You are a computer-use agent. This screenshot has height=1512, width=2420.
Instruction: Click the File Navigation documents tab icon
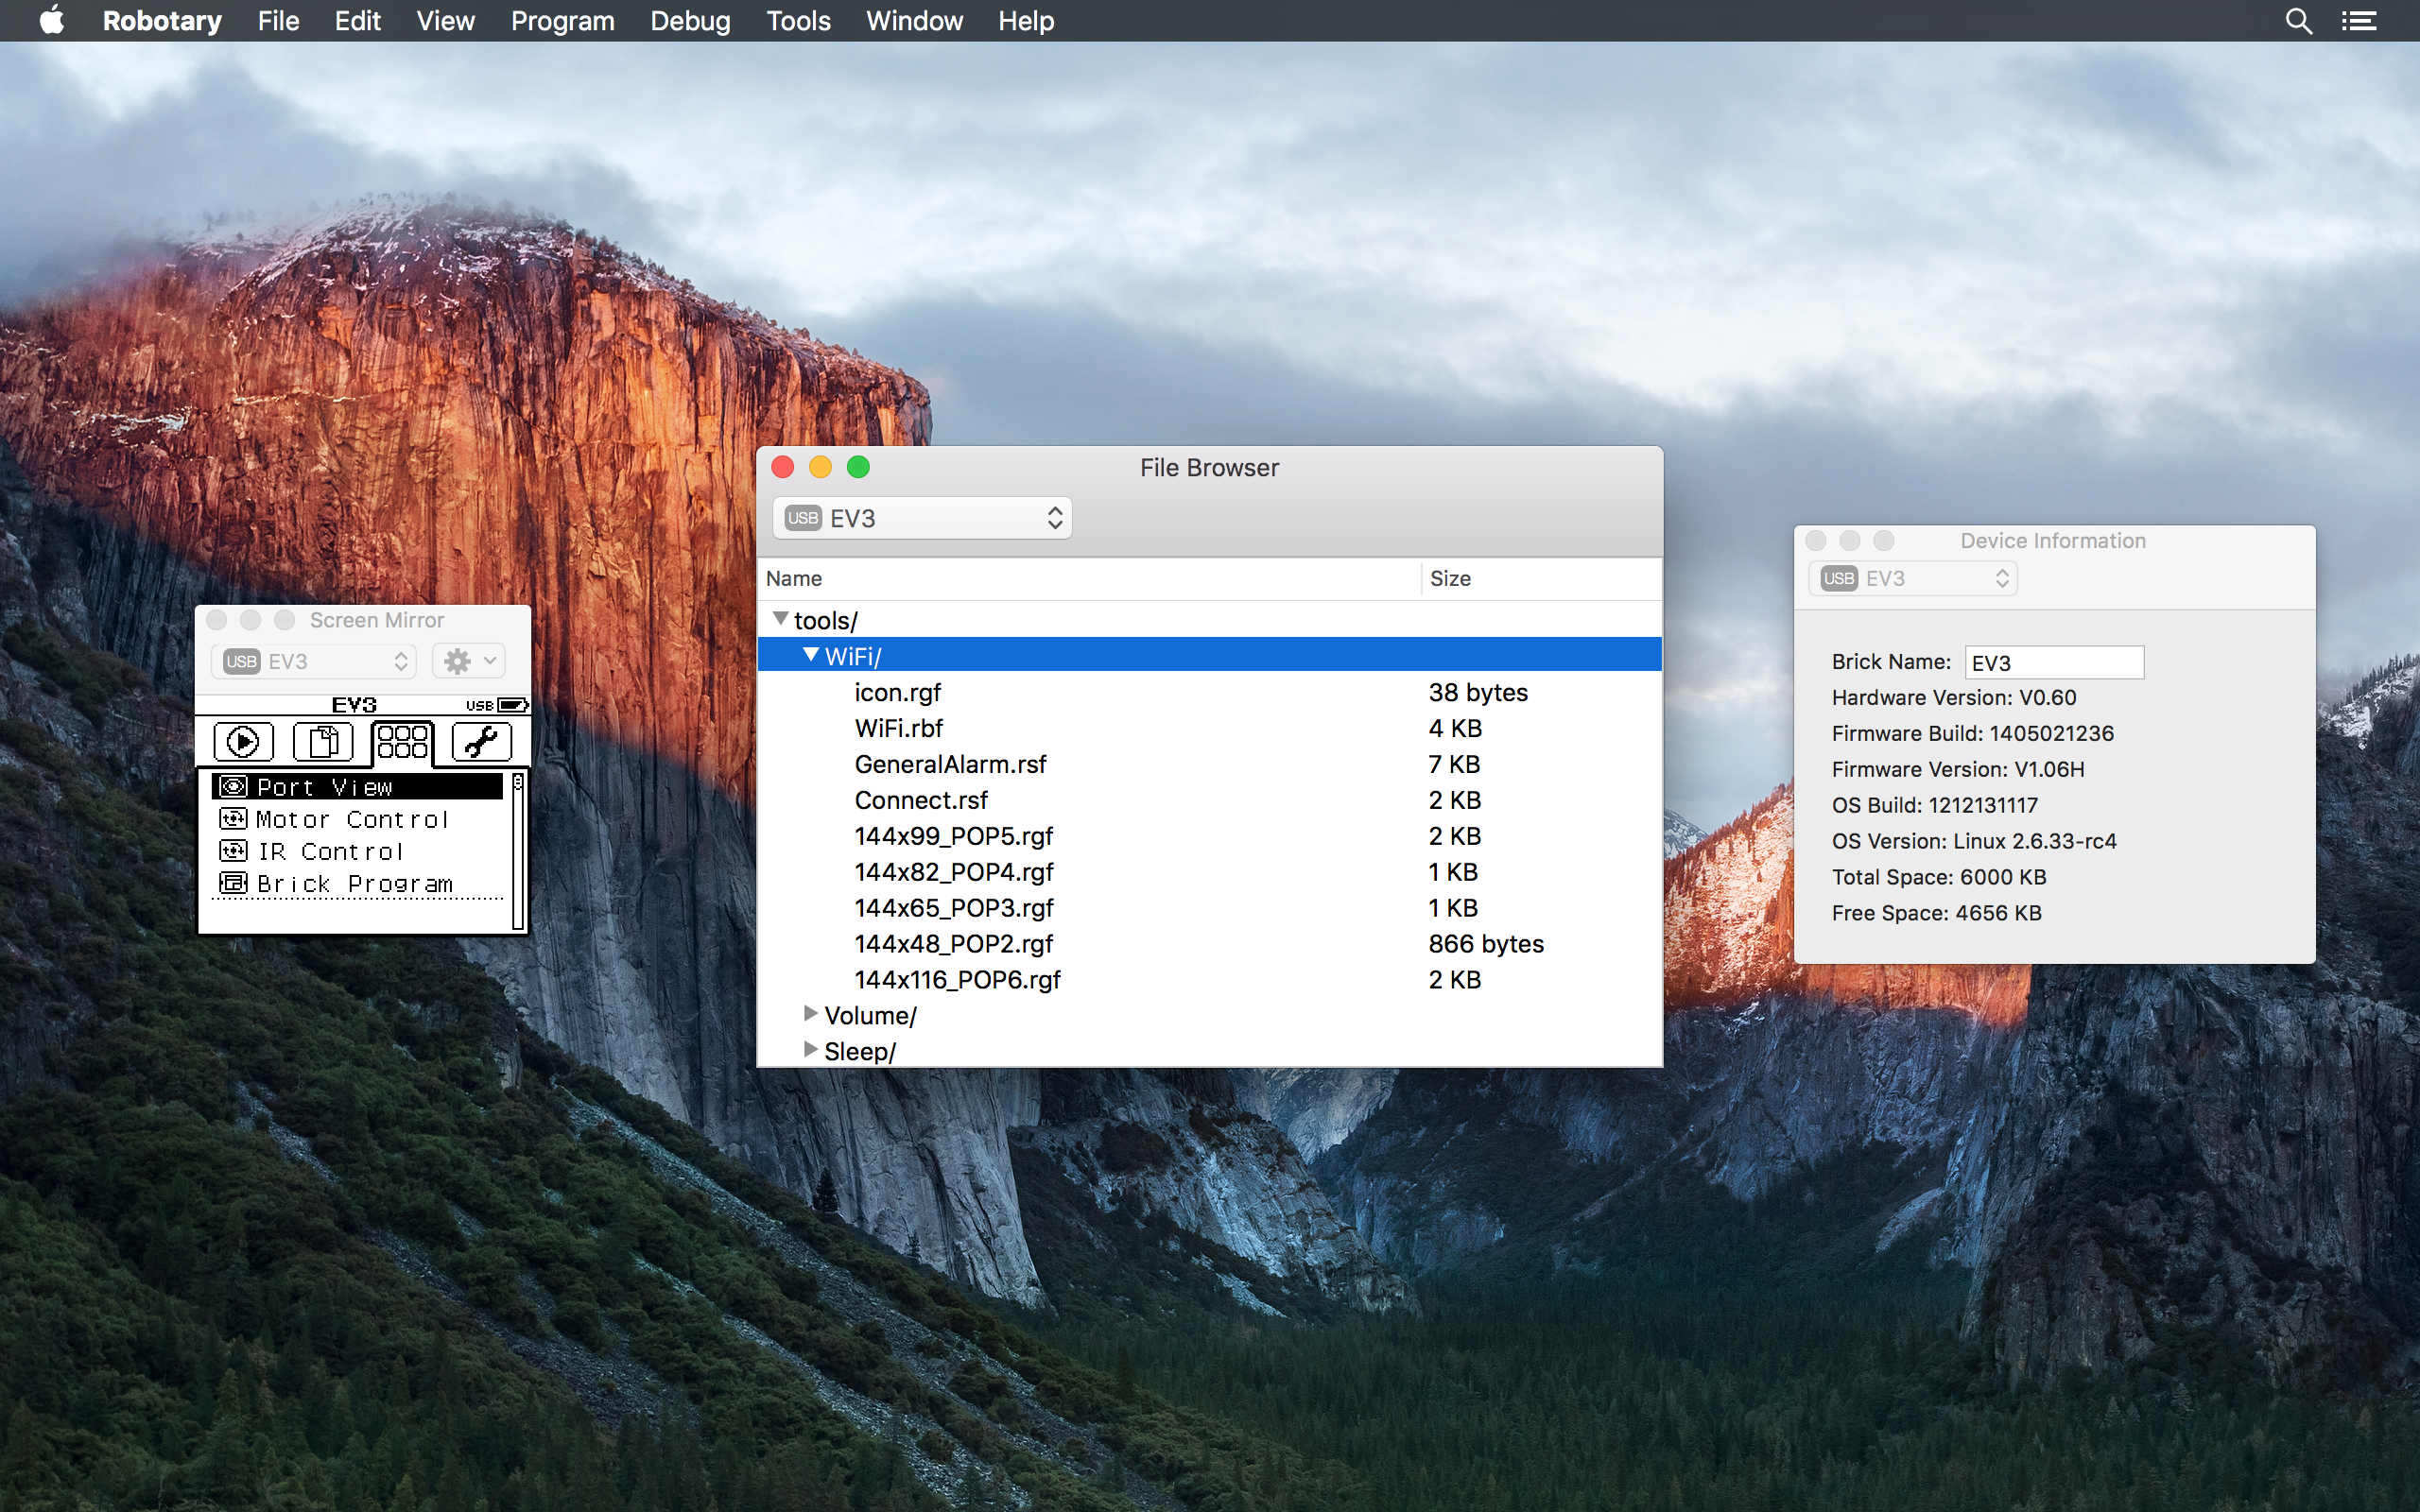(x=322, y=742)
